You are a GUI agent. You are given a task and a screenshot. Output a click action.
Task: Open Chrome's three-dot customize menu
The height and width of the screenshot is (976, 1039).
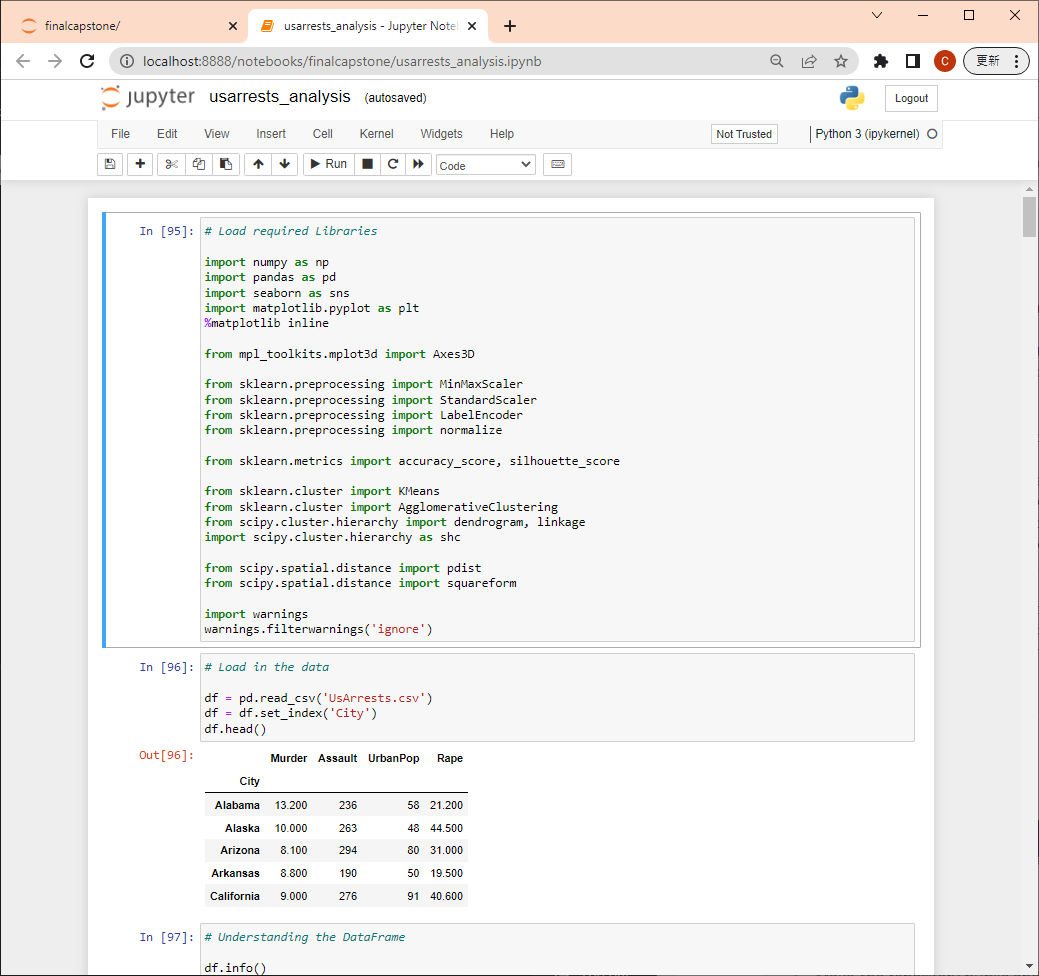tap(1017, 61)
